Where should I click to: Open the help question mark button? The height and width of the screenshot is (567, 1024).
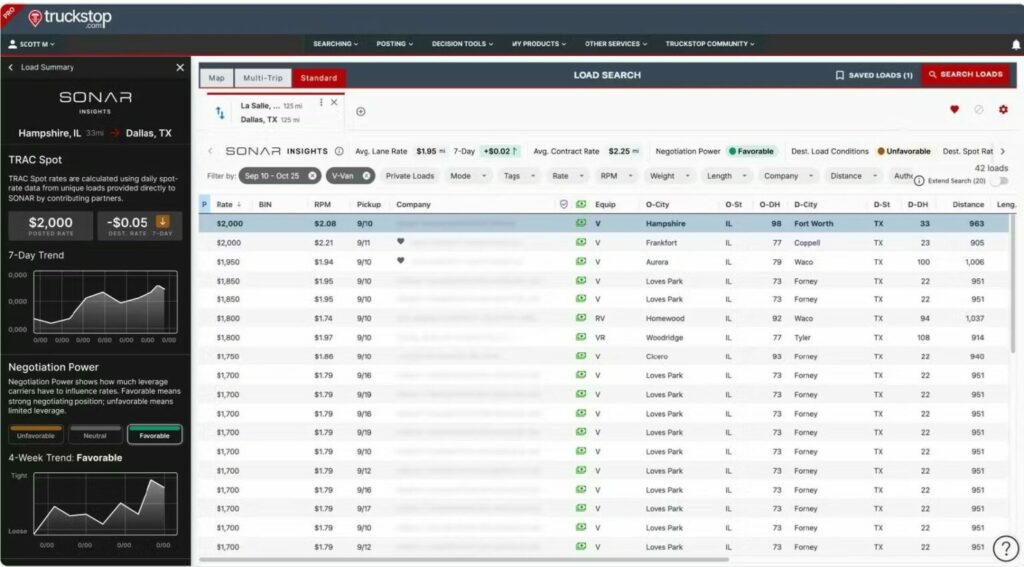click(1006, 548)
